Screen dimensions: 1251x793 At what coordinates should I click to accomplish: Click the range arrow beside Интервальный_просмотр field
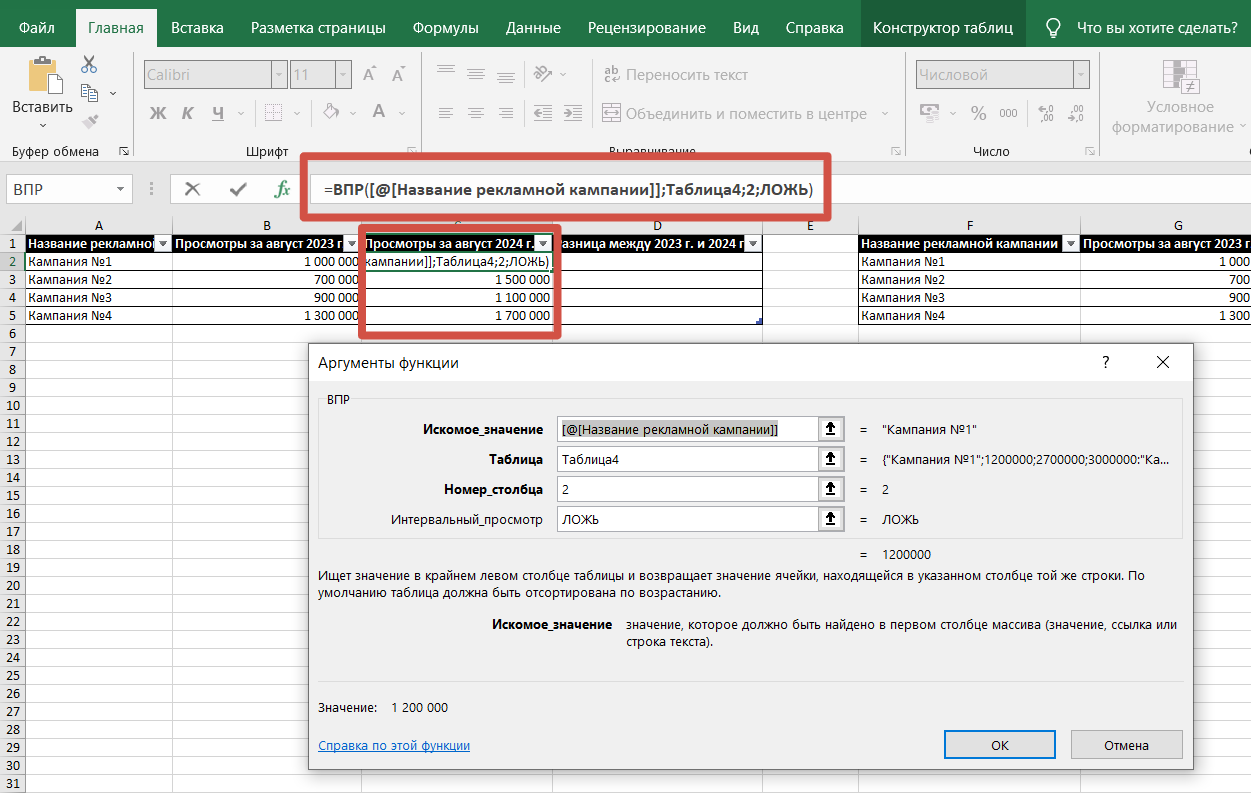pyautogui.click(x=830, y=519)
